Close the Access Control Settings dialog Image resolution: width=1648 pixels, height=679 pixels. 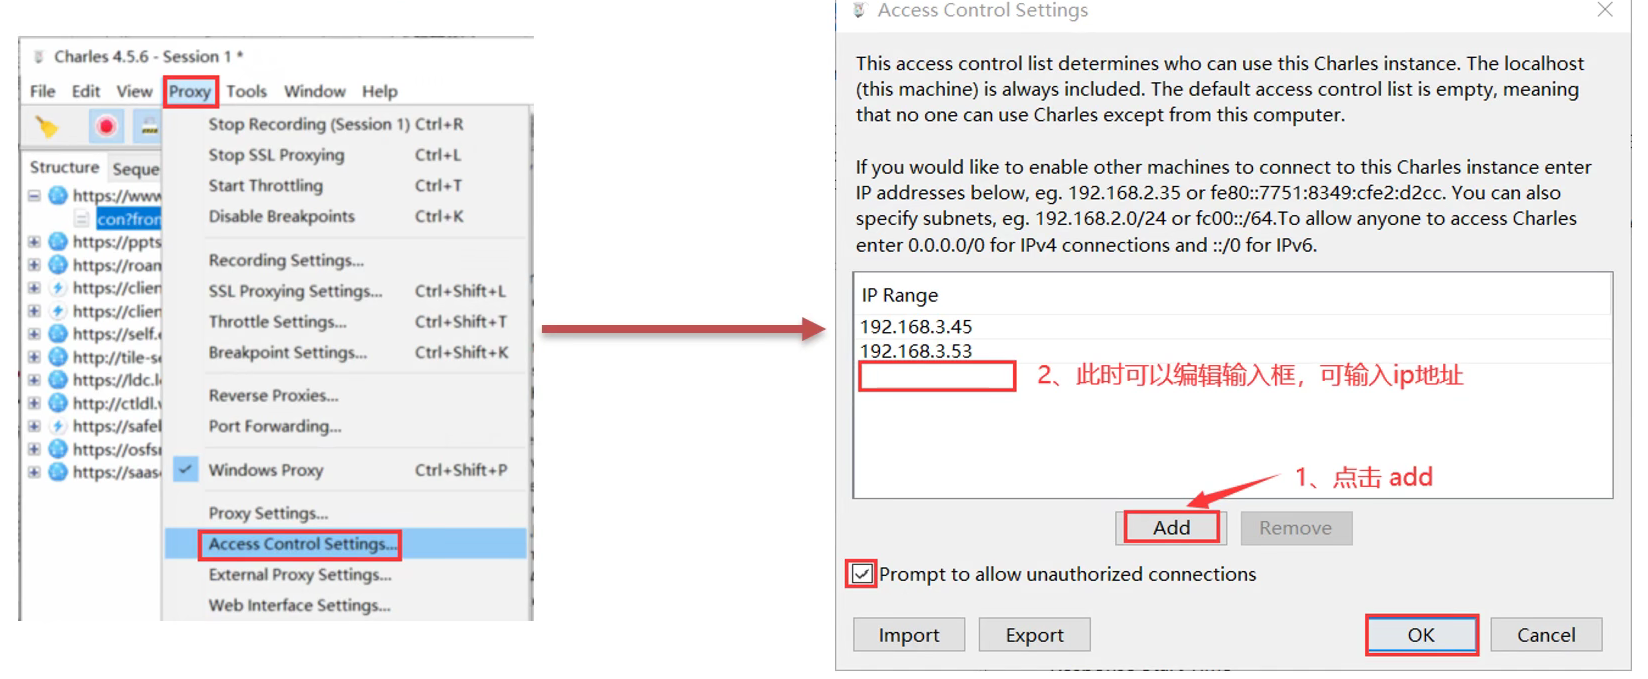[x=1604, y=10]
